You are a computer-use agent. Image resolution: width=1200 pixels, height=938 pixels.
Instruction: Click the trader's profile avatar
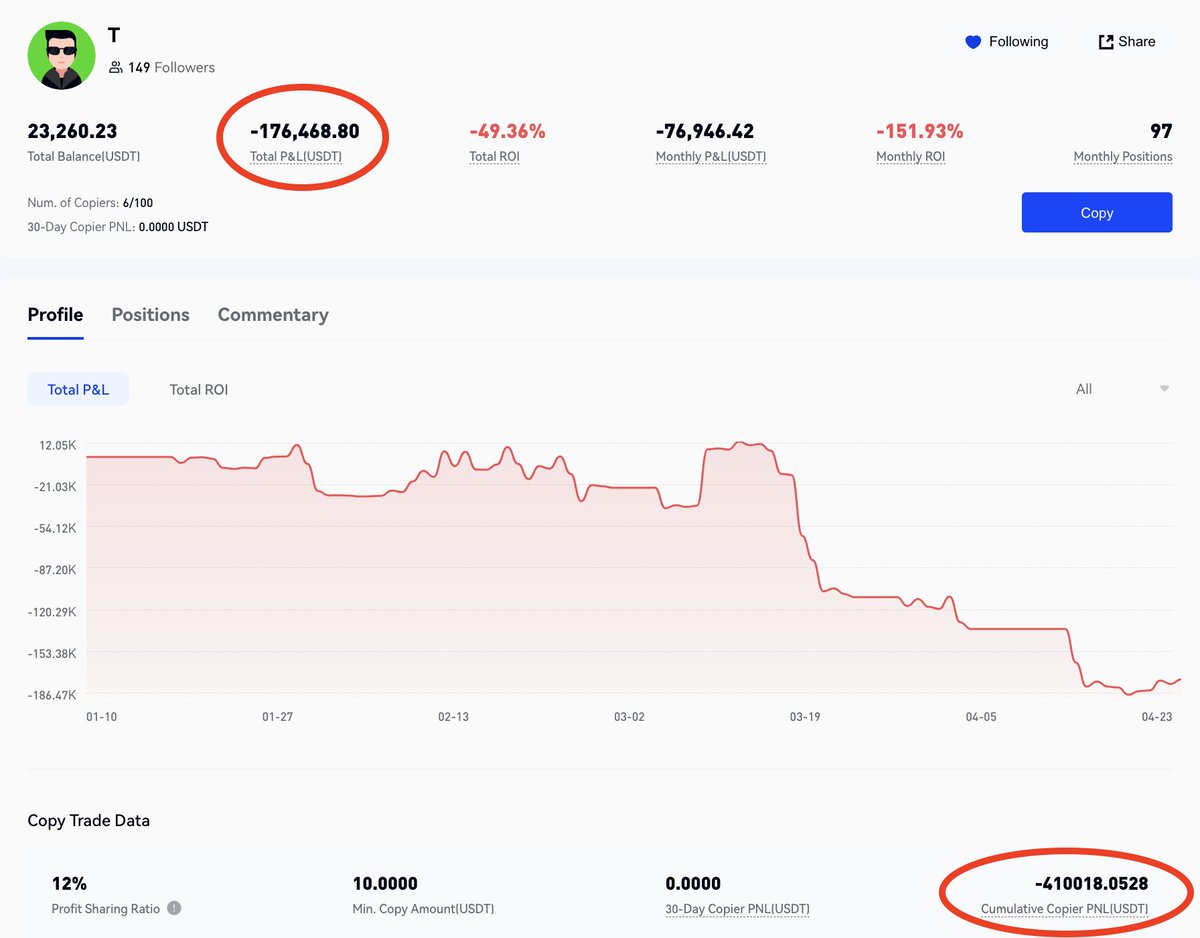pyautogui.click(x=60, y=54)
